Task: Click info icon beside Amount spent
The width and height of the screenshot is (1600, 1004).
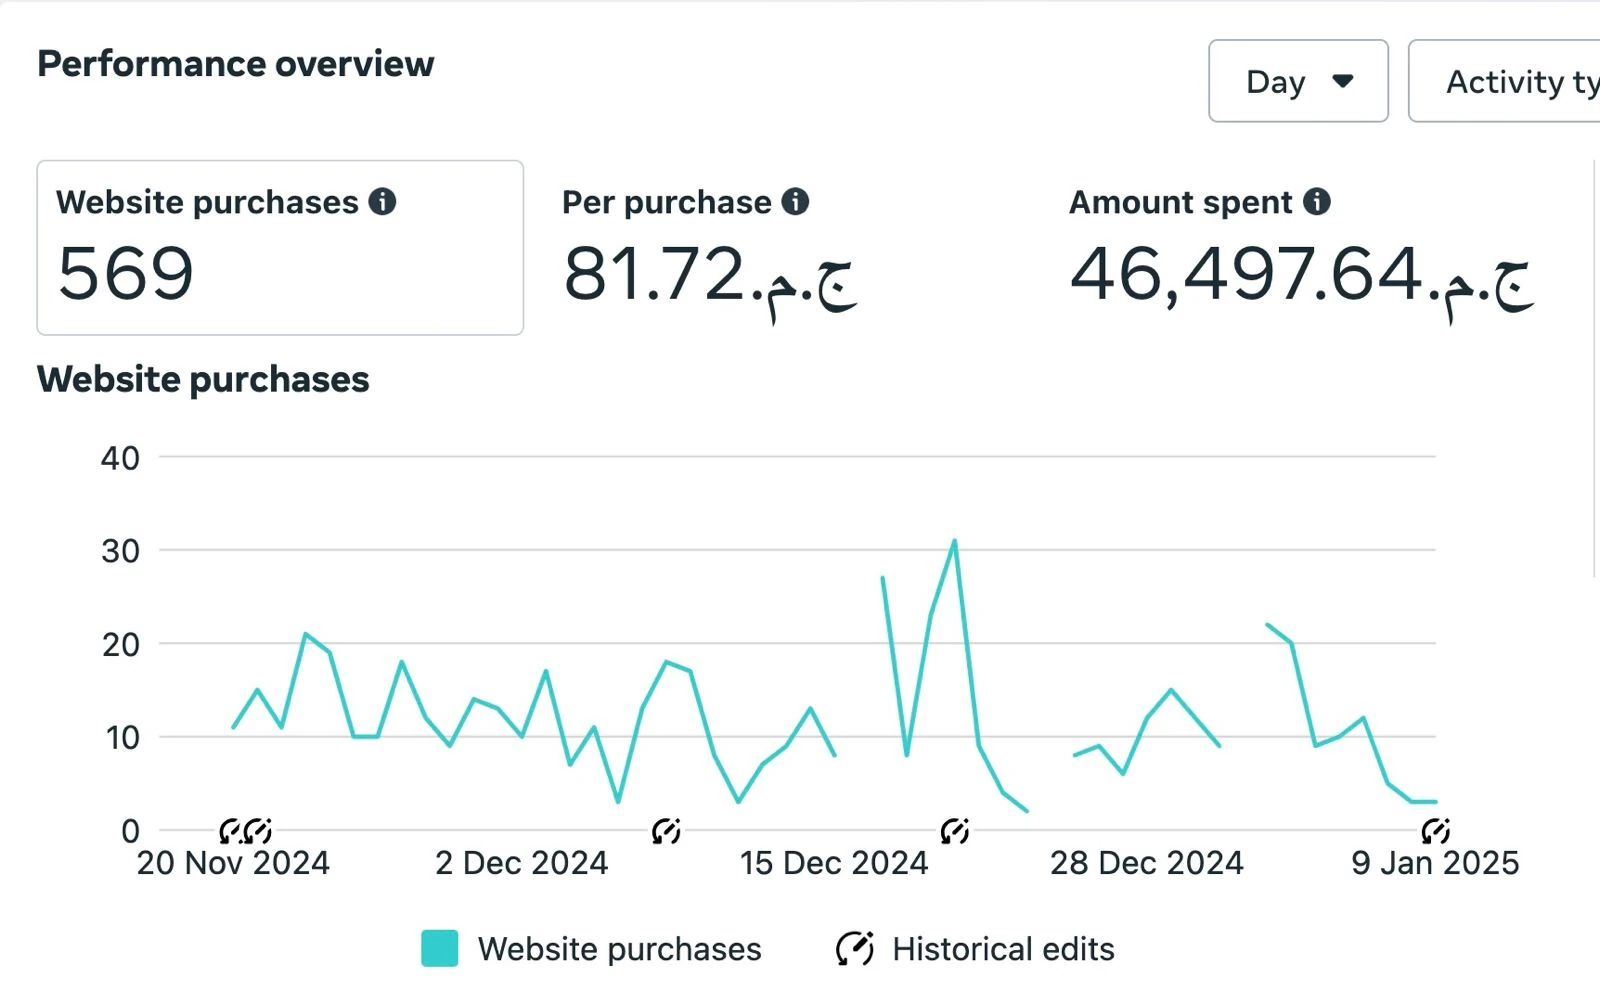Action: tap(1317, 202)
